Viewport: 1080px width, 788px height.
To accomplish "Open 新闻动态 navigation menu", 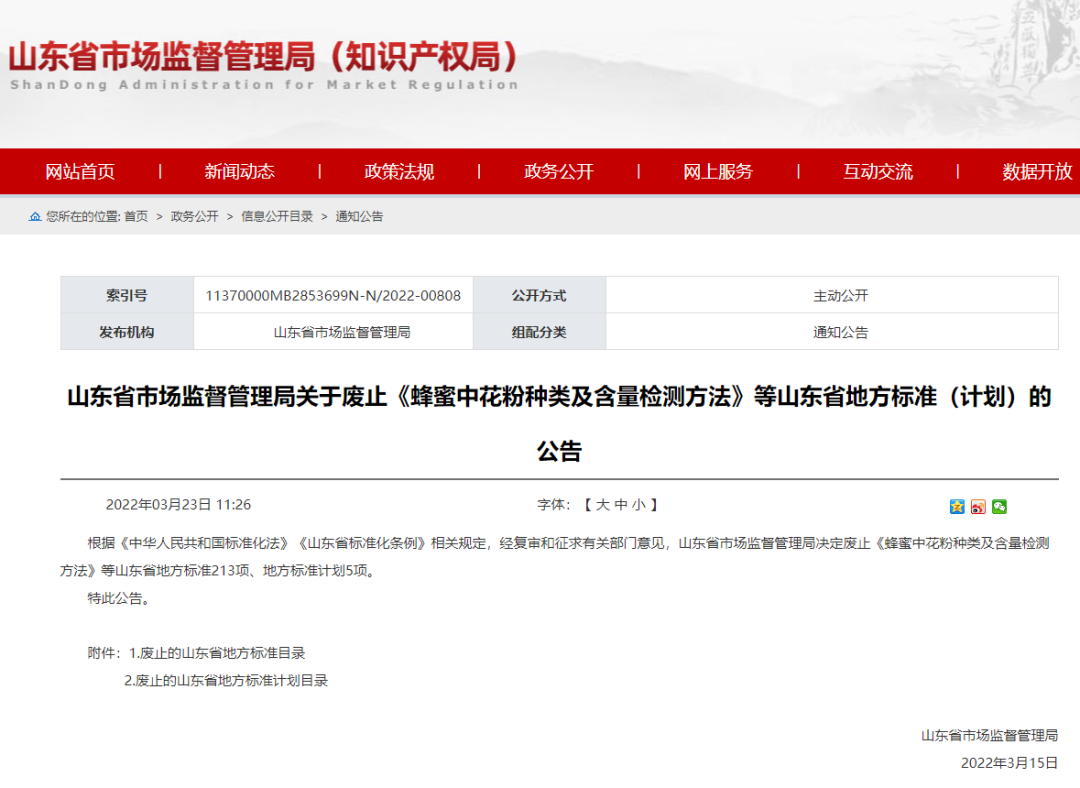I will coord(239,171).
